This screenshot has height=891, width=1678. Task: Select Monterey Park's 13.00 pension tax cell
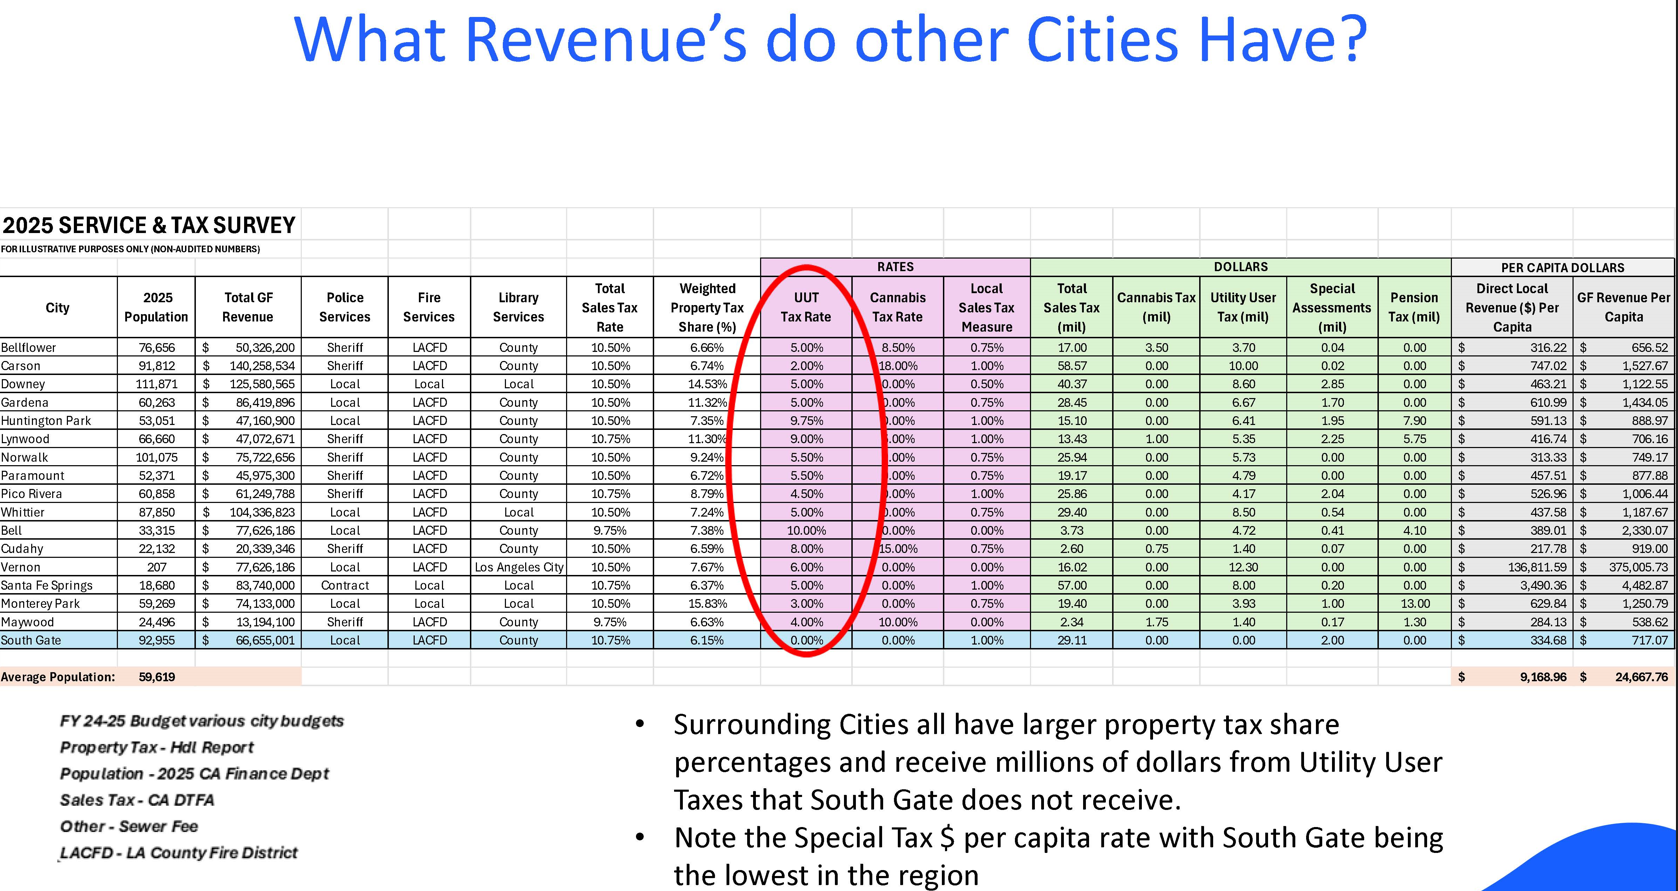[x=1414, y=604]
